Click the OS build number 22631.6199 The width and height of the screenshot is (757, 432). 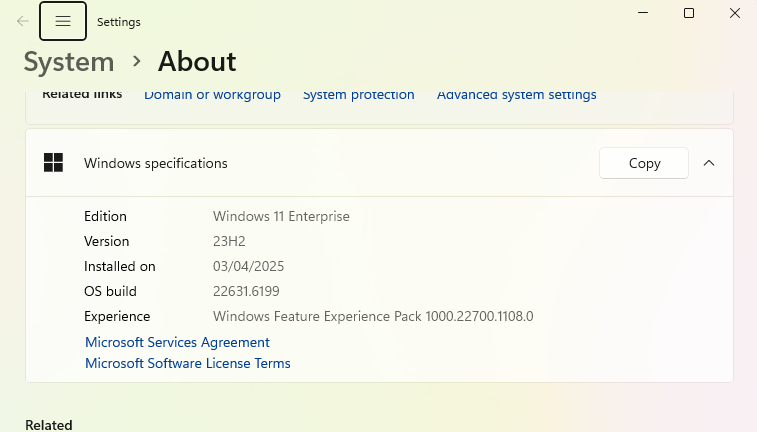[x=246, y=291]
